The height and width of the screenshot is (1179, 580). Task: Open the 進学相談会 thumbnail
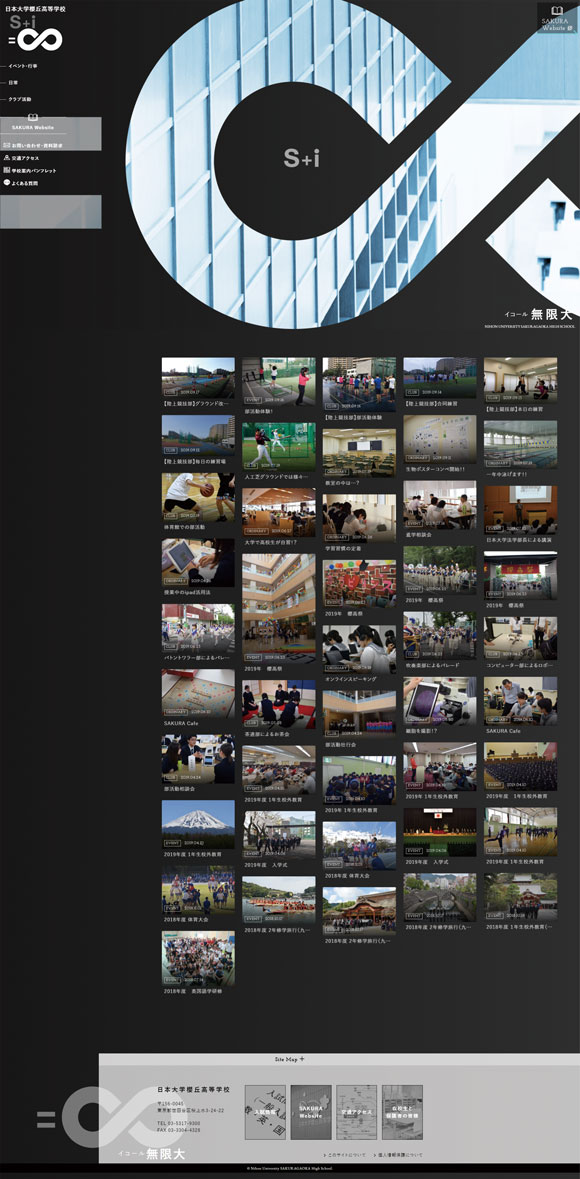(439, 505)
